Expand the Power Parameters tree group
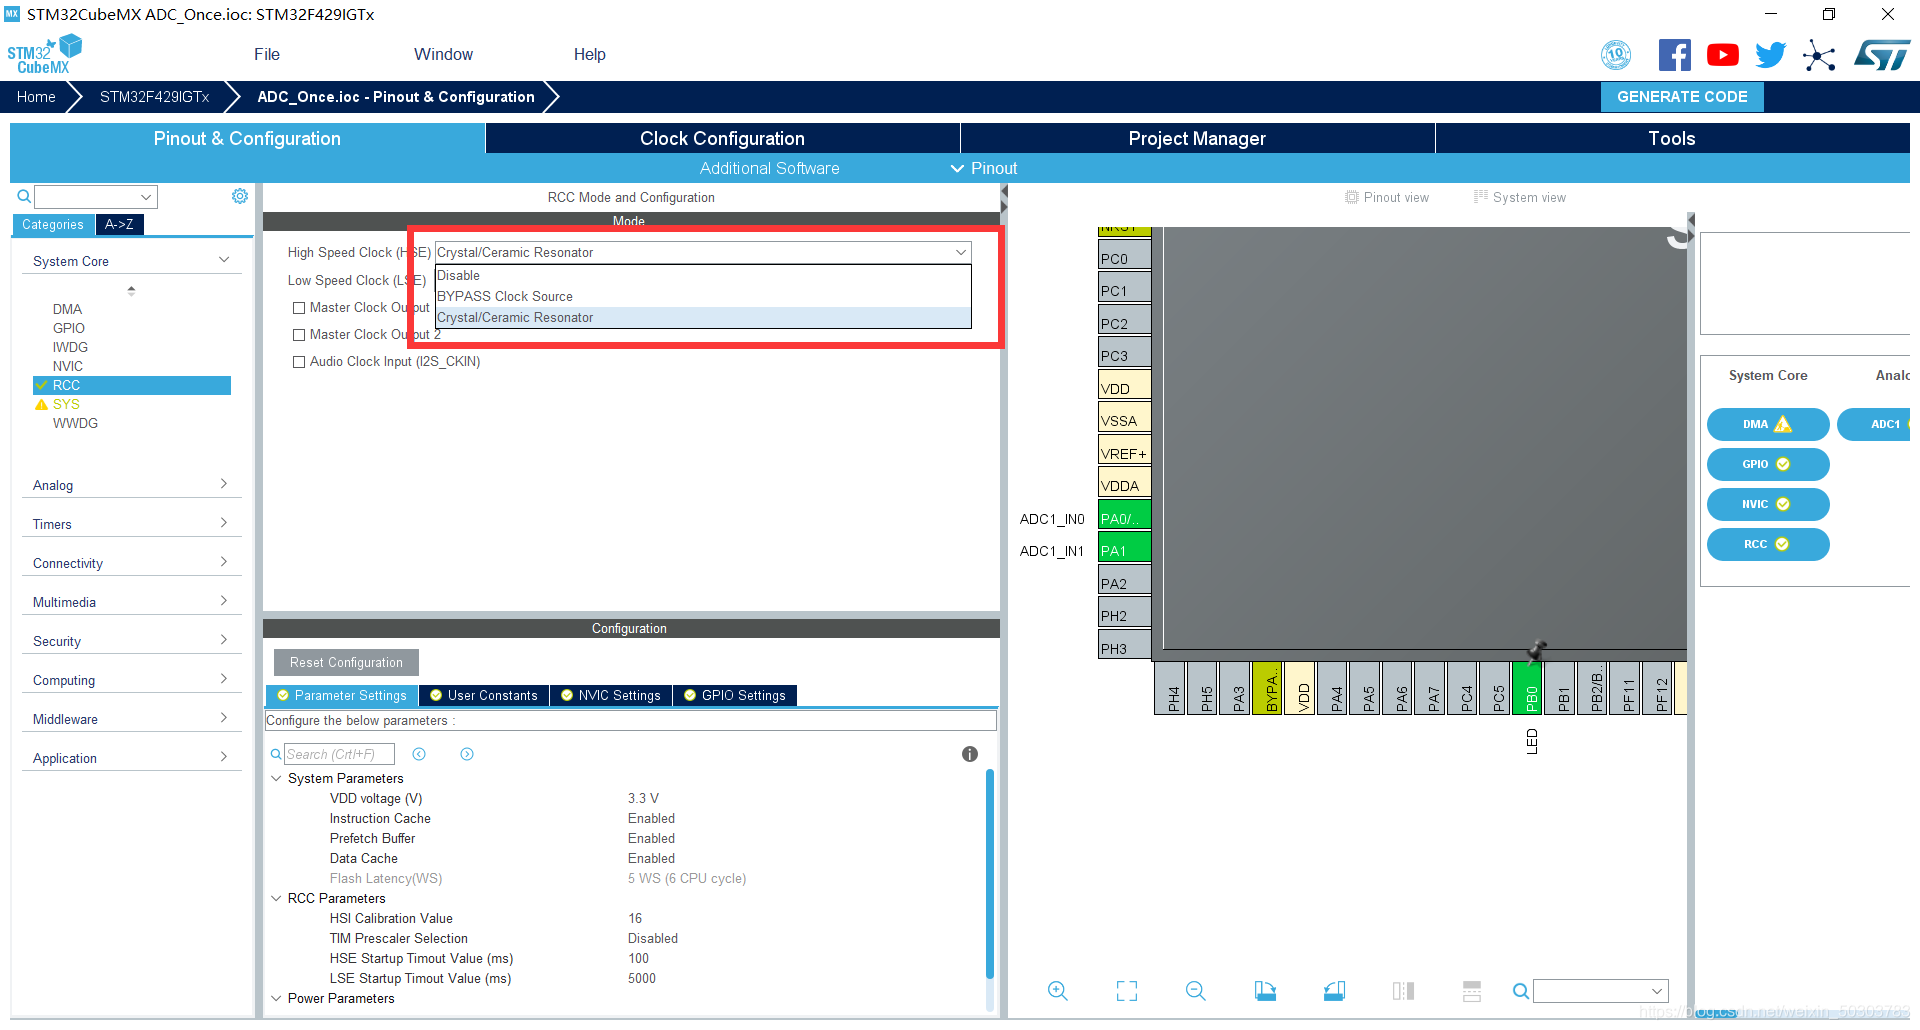Viewport: 1920px width, 1030px height. pos(277,998)
